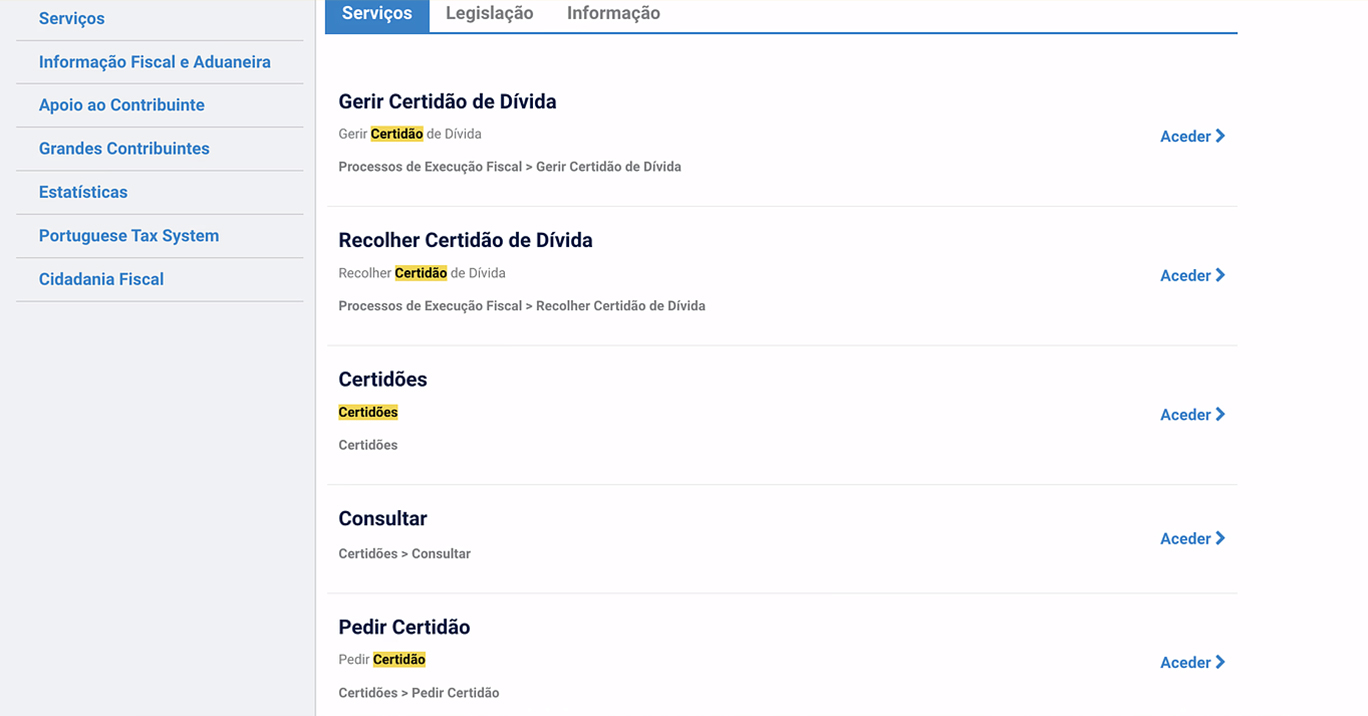The width and height of the screenshot is (1368, 716).
Task: Go to Cidadania Fiscal
Action: click(x=101, y=280)
